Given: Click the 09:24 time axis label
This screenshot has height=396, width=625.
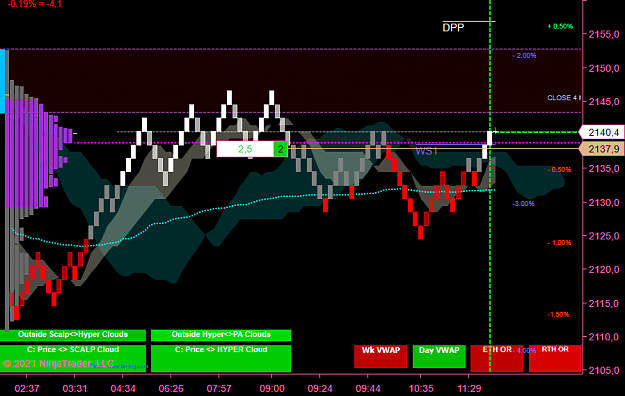Looking at the screenshot, I should (x=320, y=388).
